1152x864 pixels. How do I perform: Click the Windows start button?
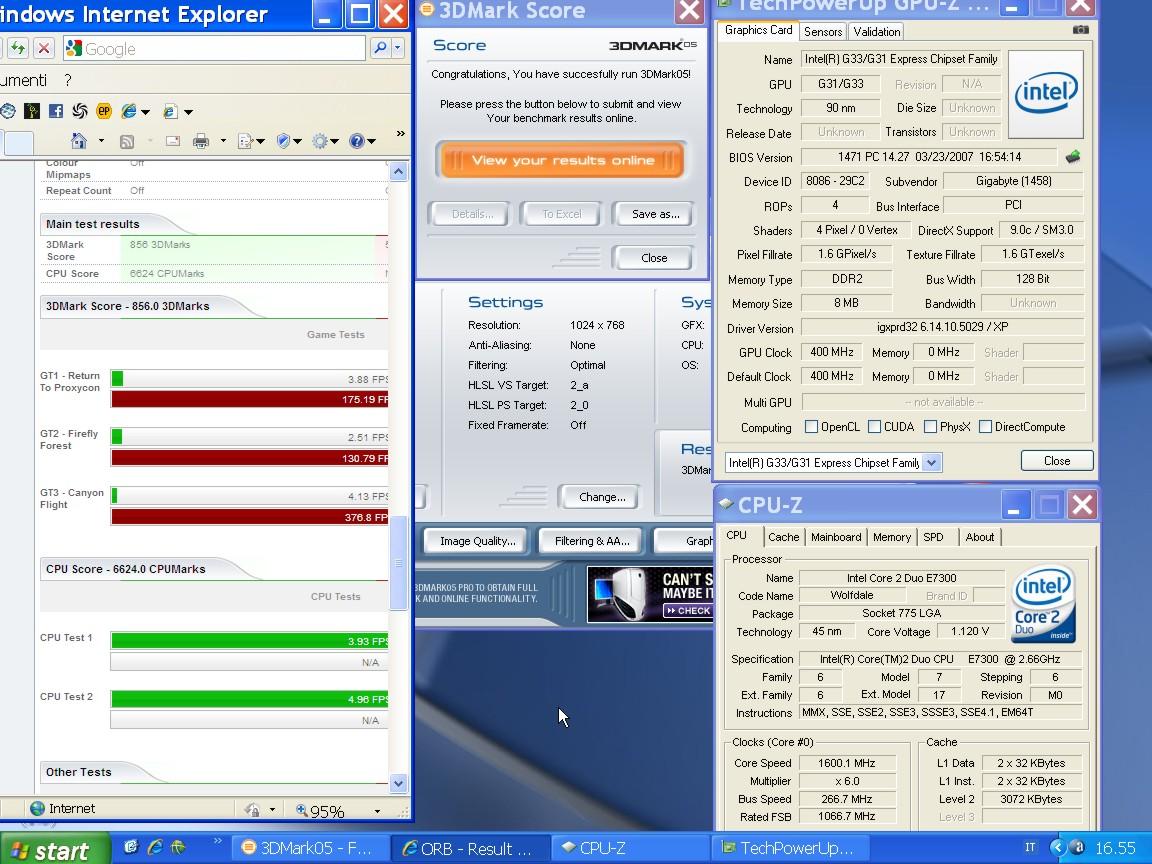pos(54,849)
